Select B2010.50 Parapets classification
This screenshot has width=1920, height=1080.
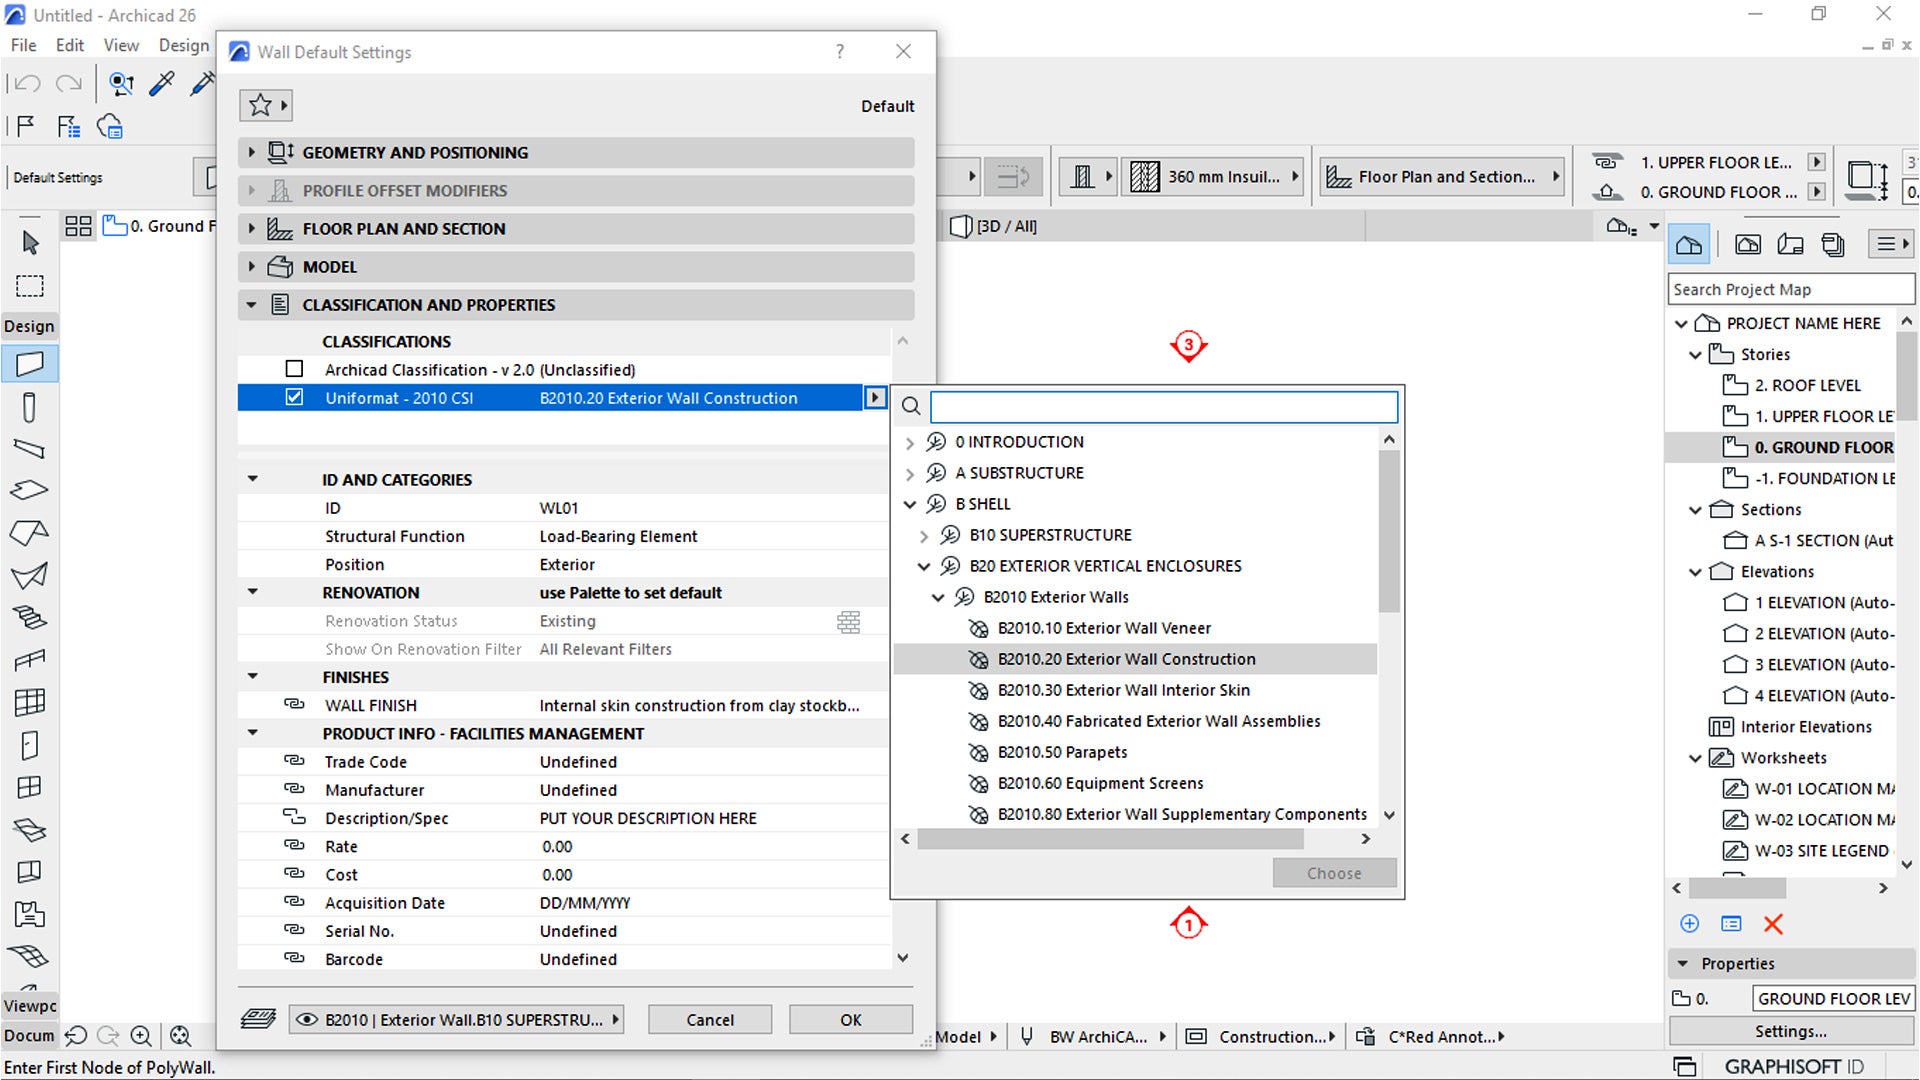[1062, 752]
